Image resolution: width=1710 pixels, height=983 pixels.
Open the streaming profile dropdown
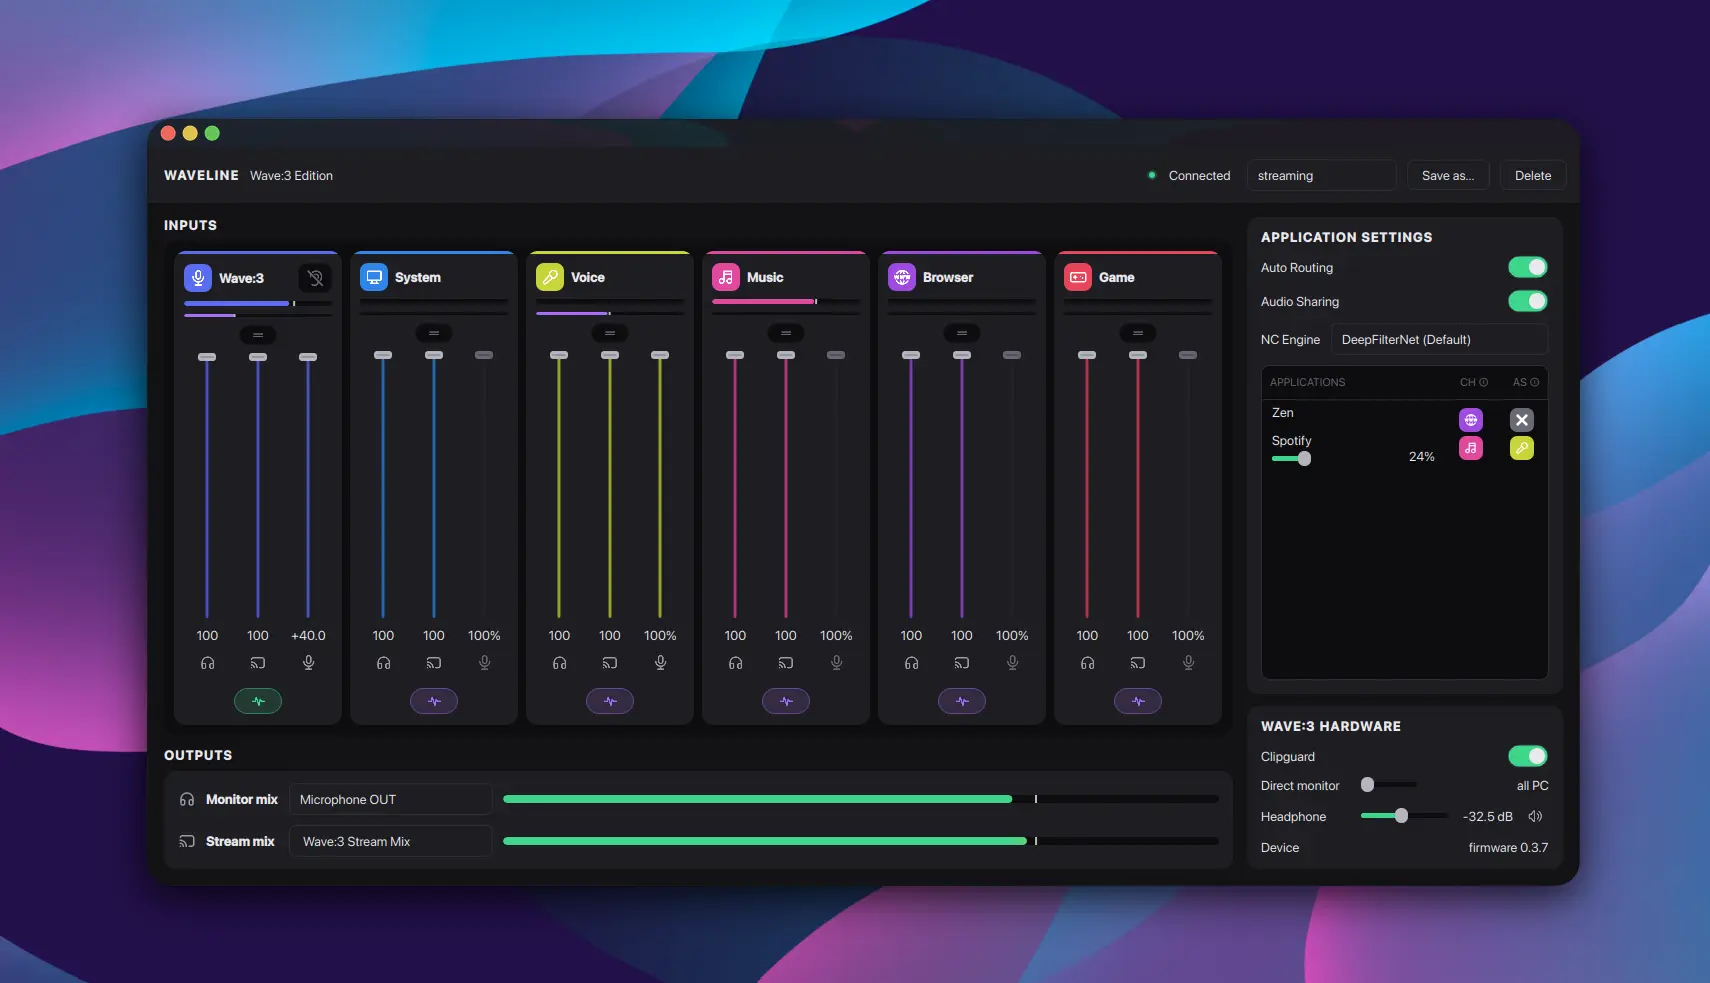click(x=1321, y=175)
